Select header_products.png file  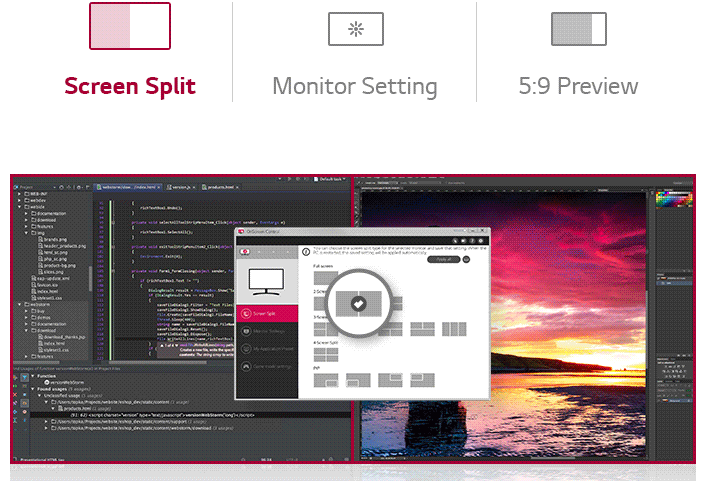62,246
